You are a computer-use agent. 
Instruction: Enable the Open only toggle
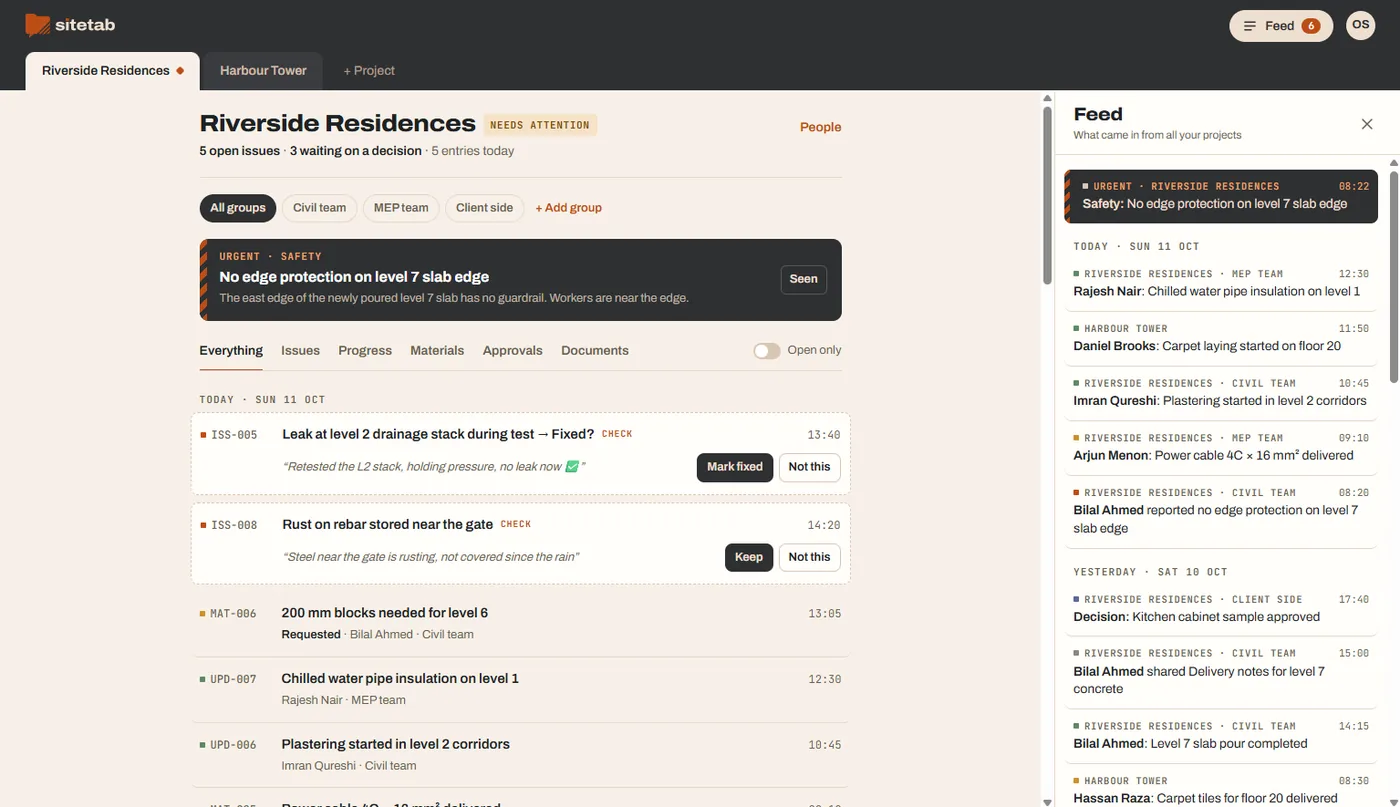click(x=767, y=351)
